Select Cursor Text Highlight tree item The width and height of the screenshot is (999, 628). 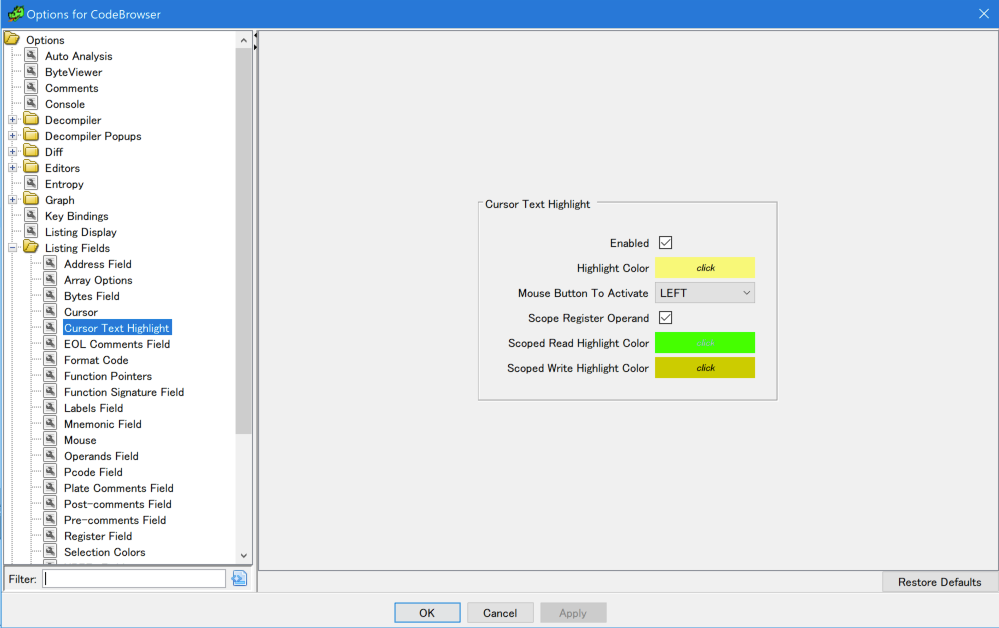coord(117,328)
